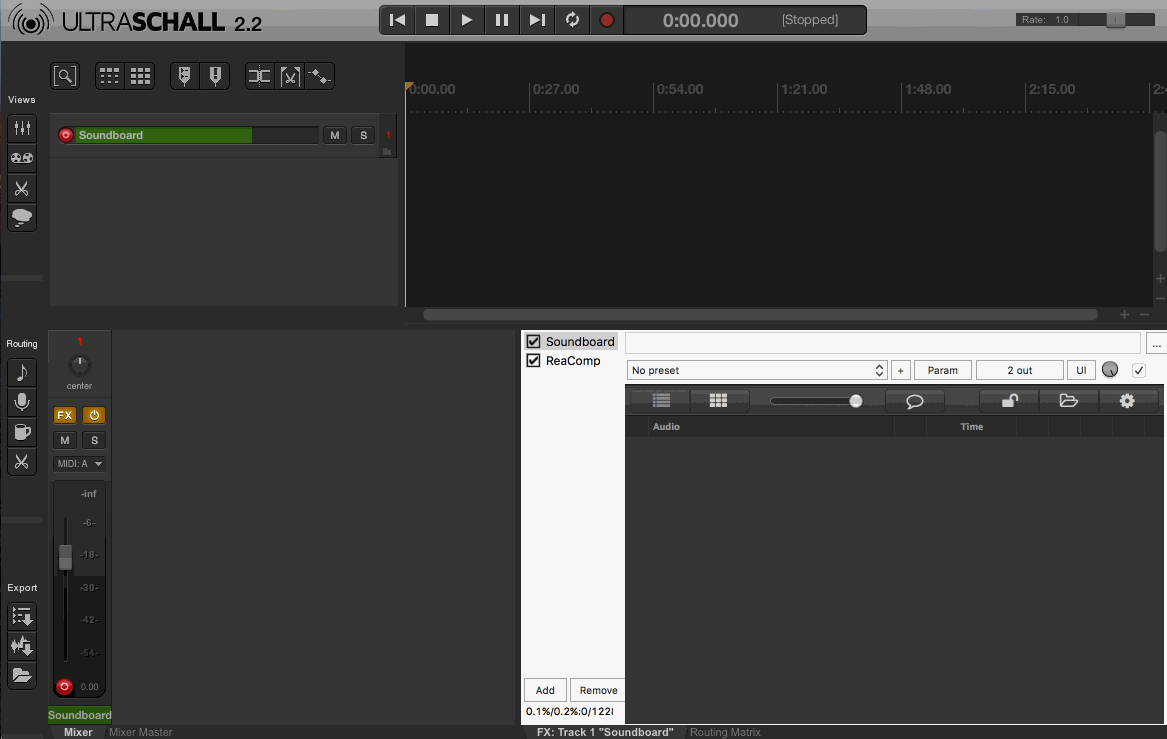Switch to FX: Track 1 "Soundboard" tab
This screenshot has height=739, width=1167.
[x=605, y=732]
